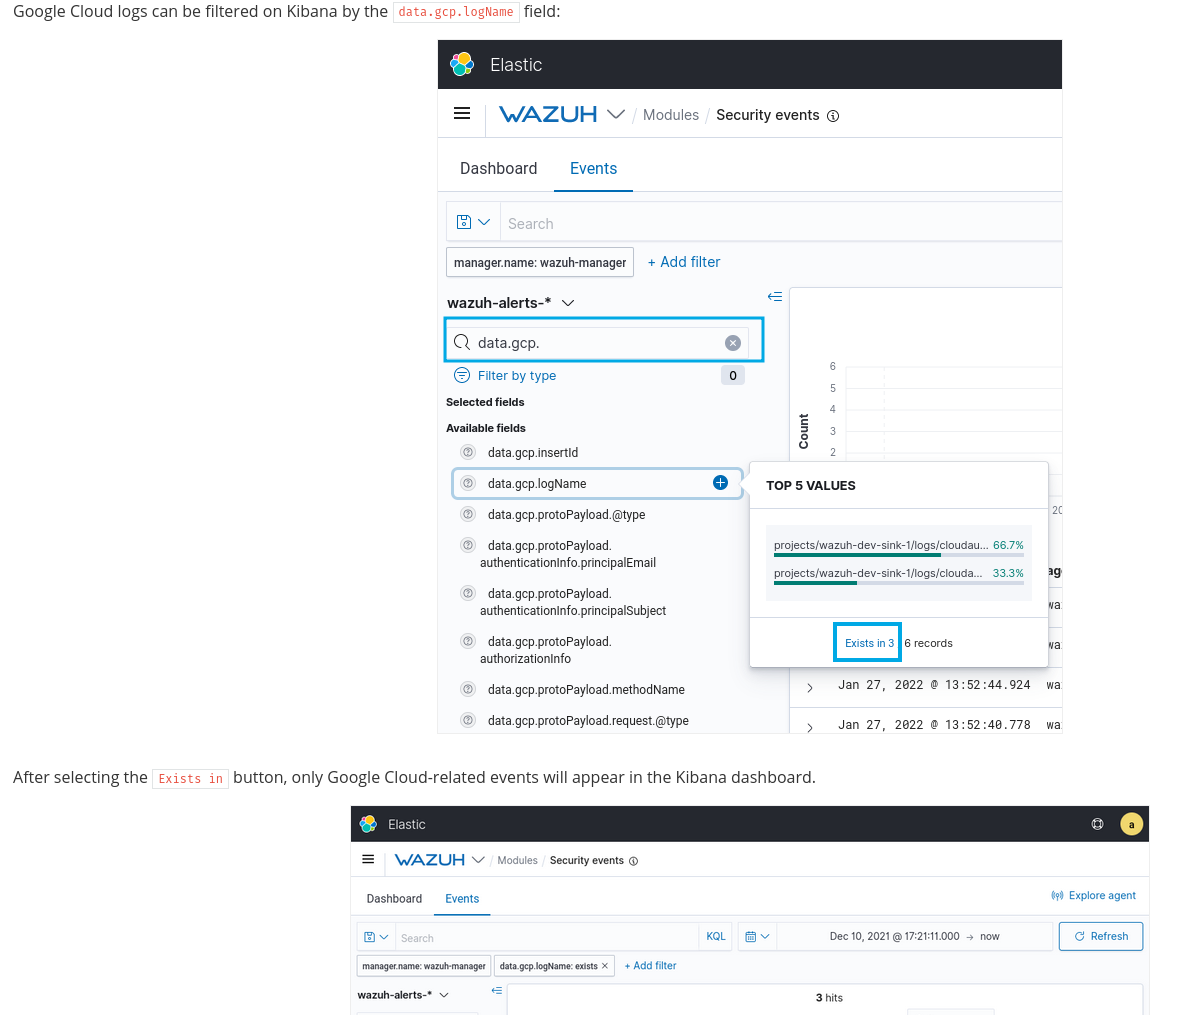This screenshot has width=1193, height=1015.
Task: Expand the wazuh-alerts-* index pattern dropdown
Action: (568, 302)
